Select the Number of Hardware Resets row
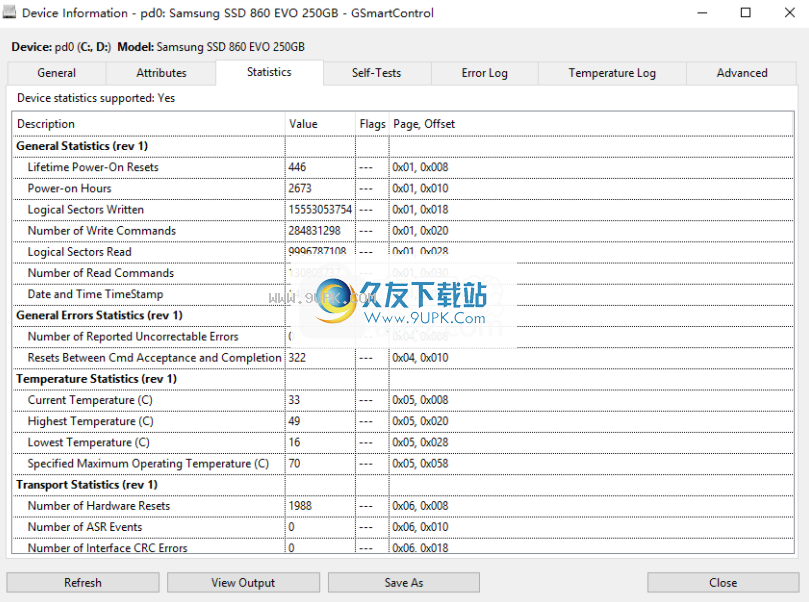 pyautogui.click(x=403, y=506)
